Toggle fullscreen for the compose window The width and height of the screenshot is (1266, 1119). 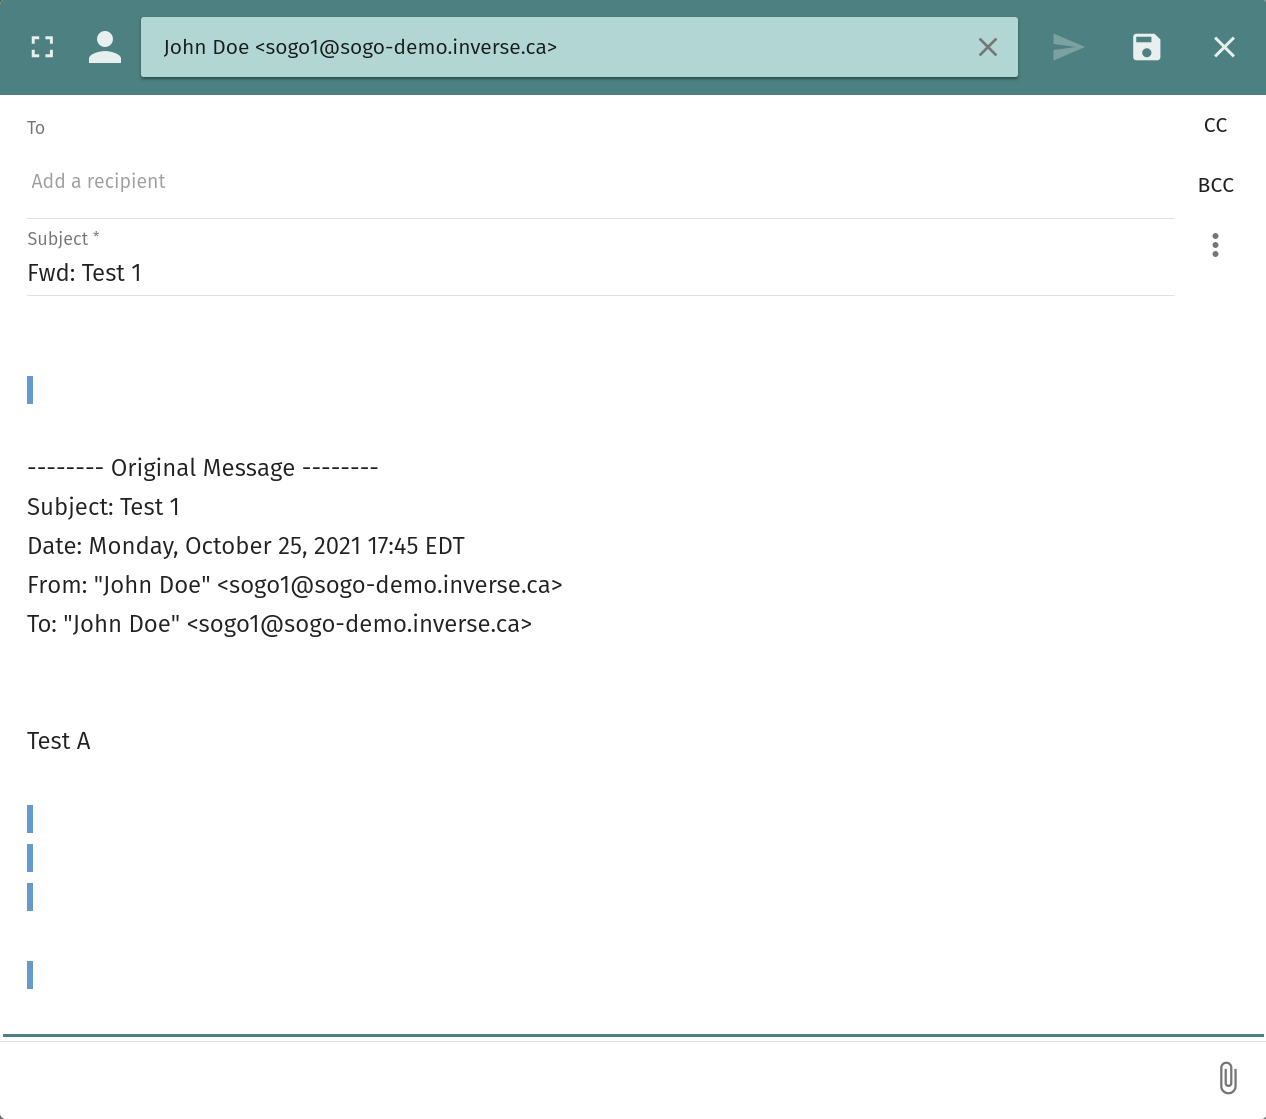42,47
